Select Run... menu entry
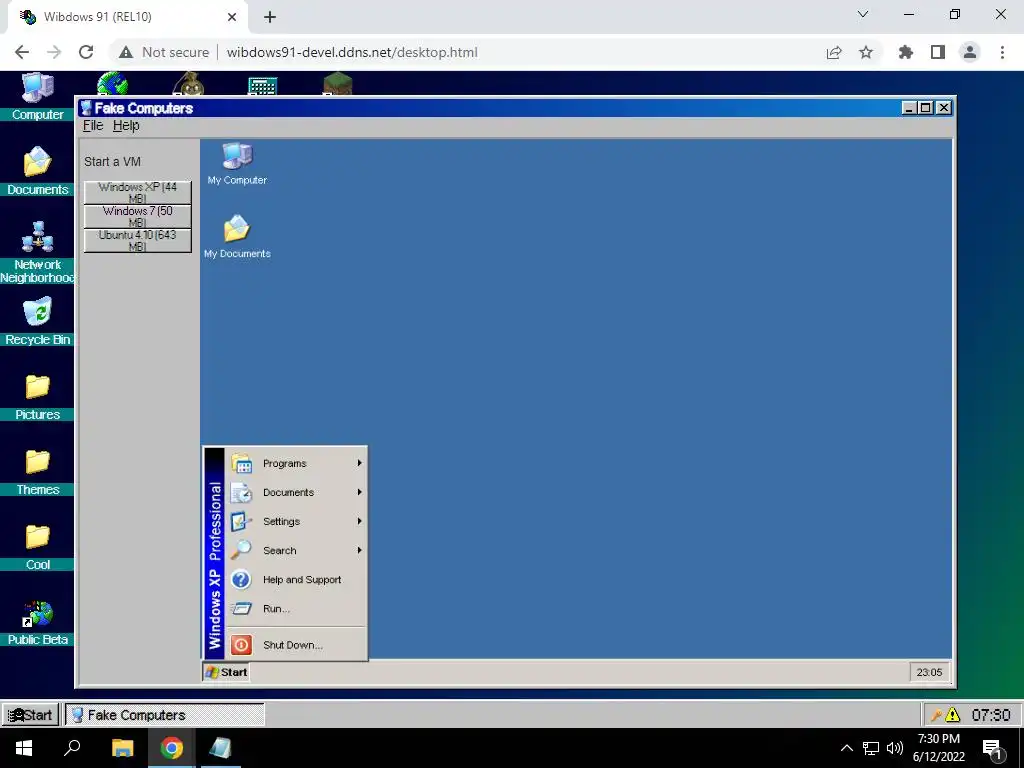This screenshot has width=1024, height=768. [x=296, y=609]
